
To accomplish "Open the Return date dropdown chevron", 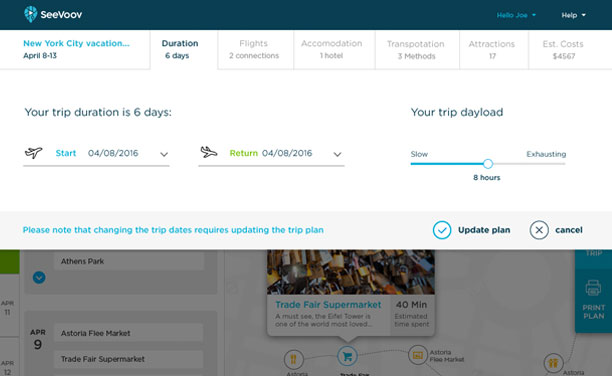I will [x=337, y=154].
